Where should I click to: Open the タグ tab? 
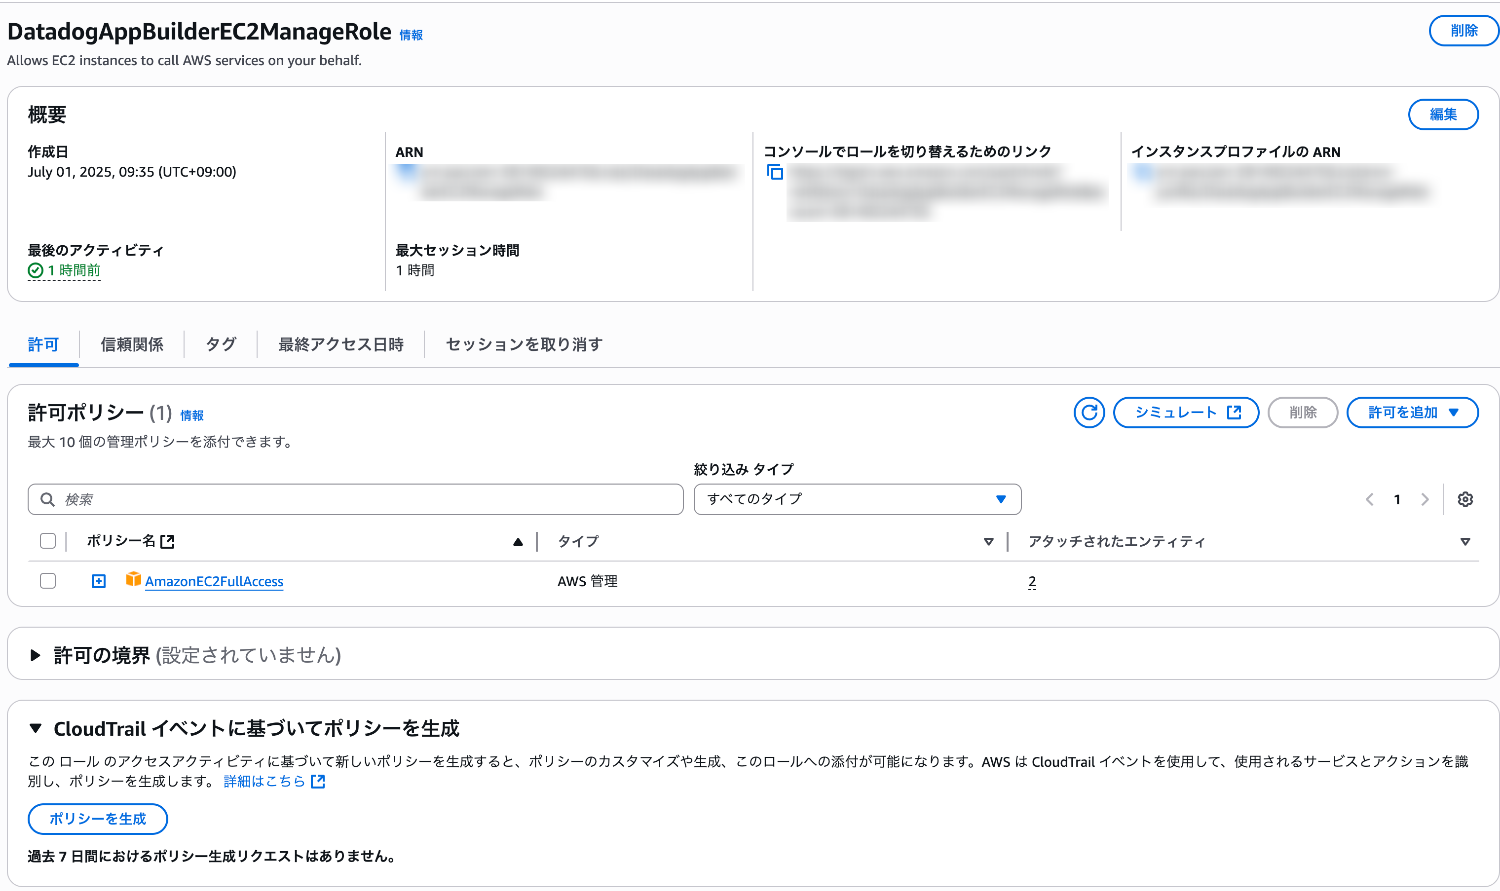point(221,344)
